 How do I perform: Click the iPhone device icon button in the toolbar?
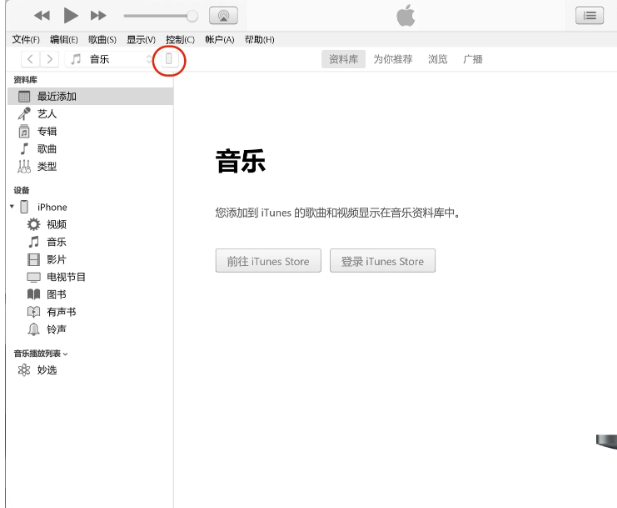click(169, 59)
